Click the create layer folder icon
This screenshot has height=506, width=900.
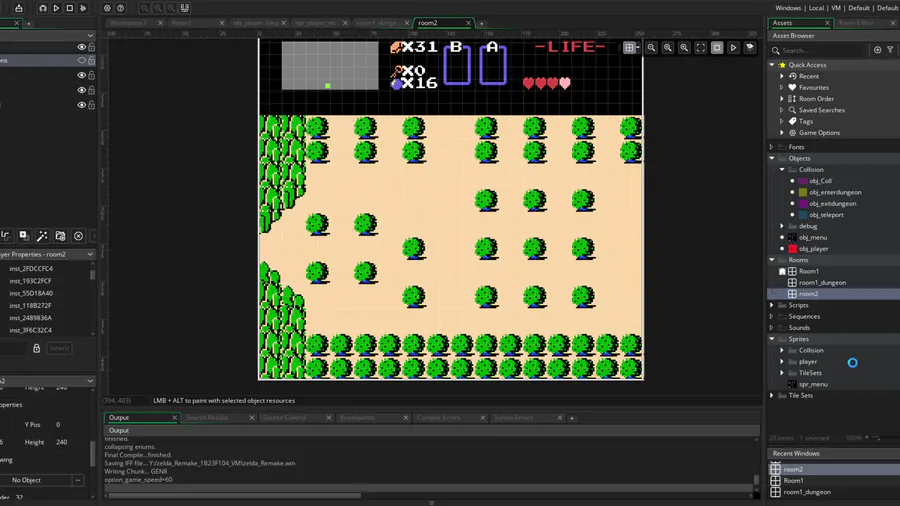point(60,235)
